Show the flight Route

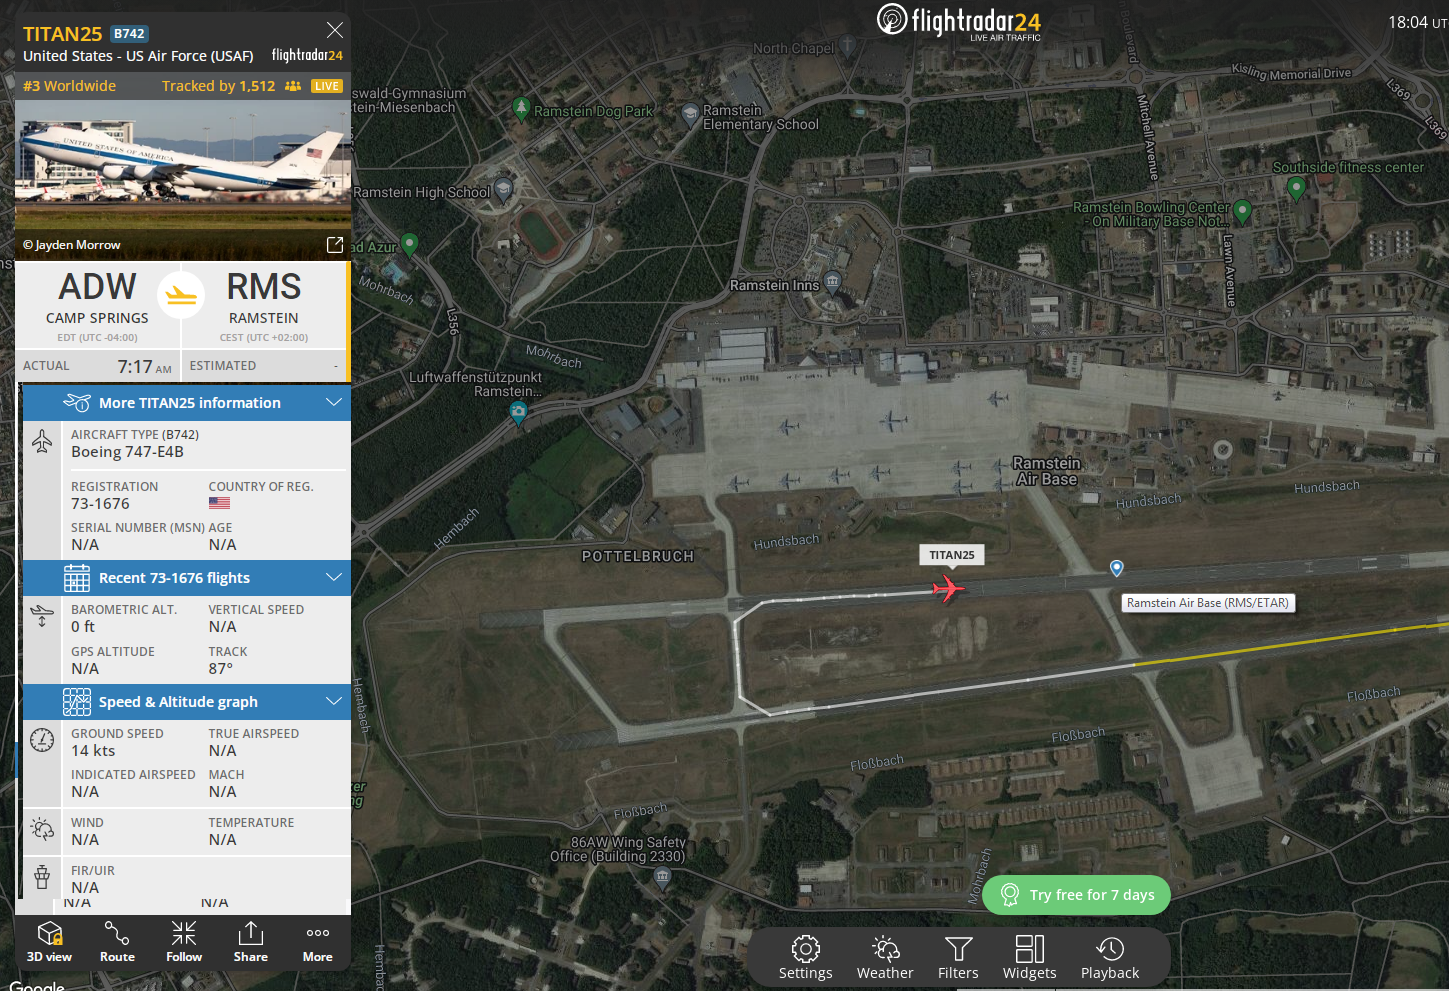pos(117,943)
